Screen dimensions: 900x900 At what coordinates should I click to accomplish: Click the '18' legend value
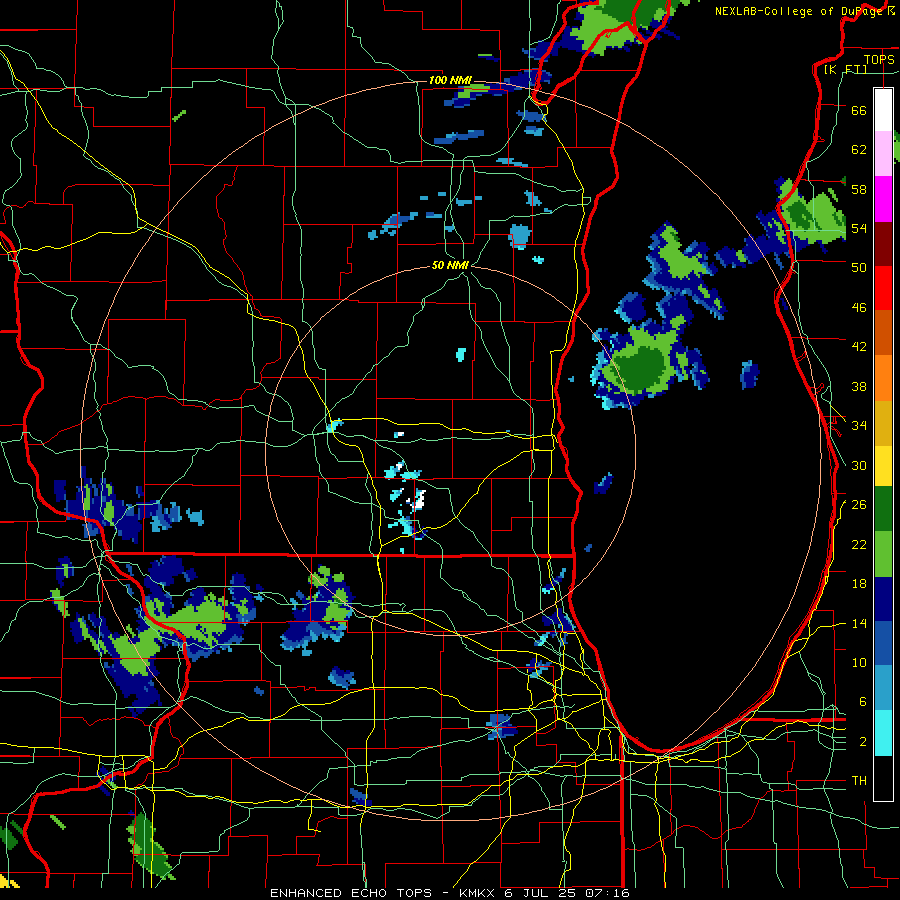pos(859,584)
